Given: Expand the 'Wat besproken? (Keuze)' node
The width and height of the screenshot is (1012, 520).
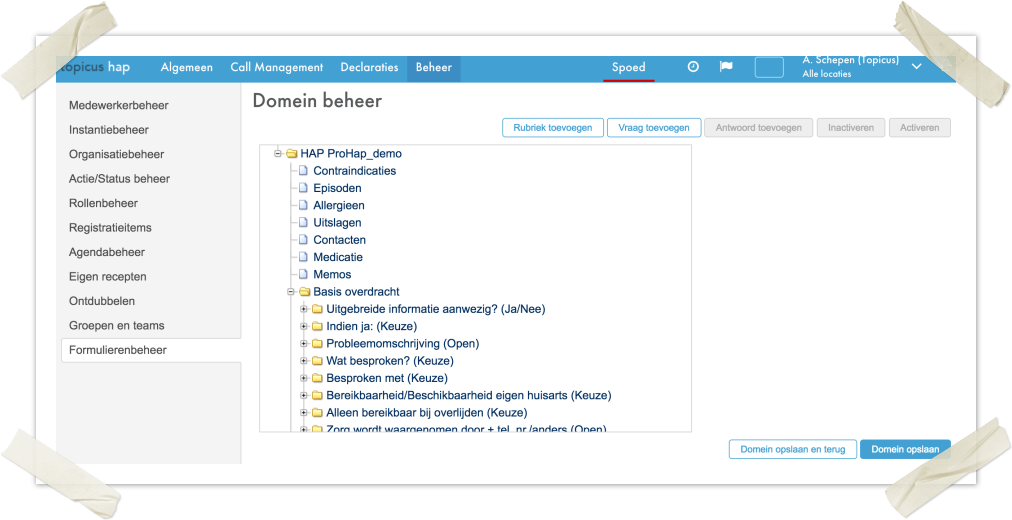Looking at the screenshot, I should click(x=304, y=361).
